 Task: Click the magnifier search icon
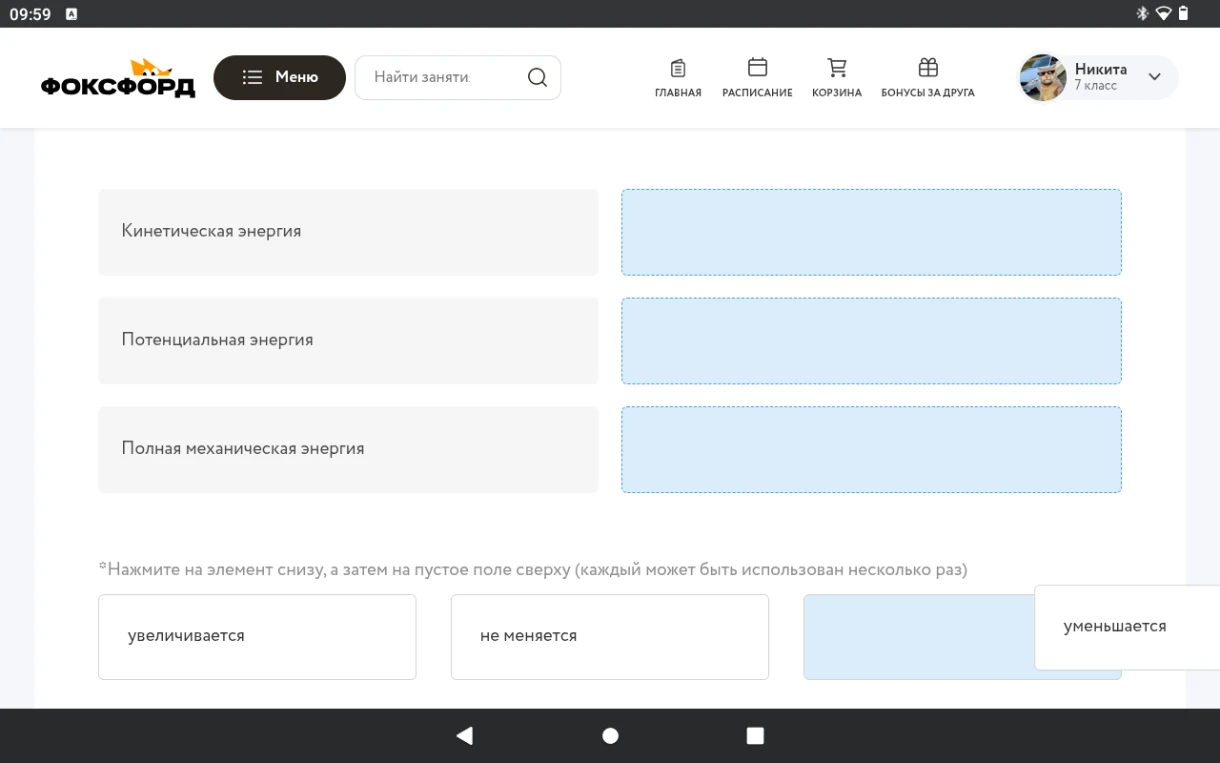tap(537, 77)
